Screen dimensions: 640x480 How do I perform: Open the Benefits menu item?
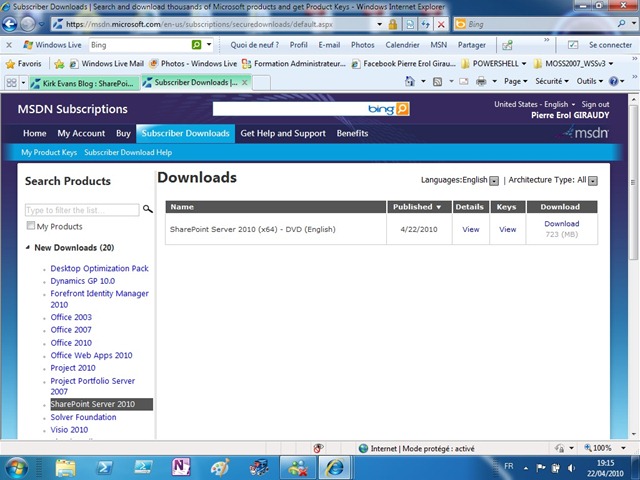(x=352, y=133)
